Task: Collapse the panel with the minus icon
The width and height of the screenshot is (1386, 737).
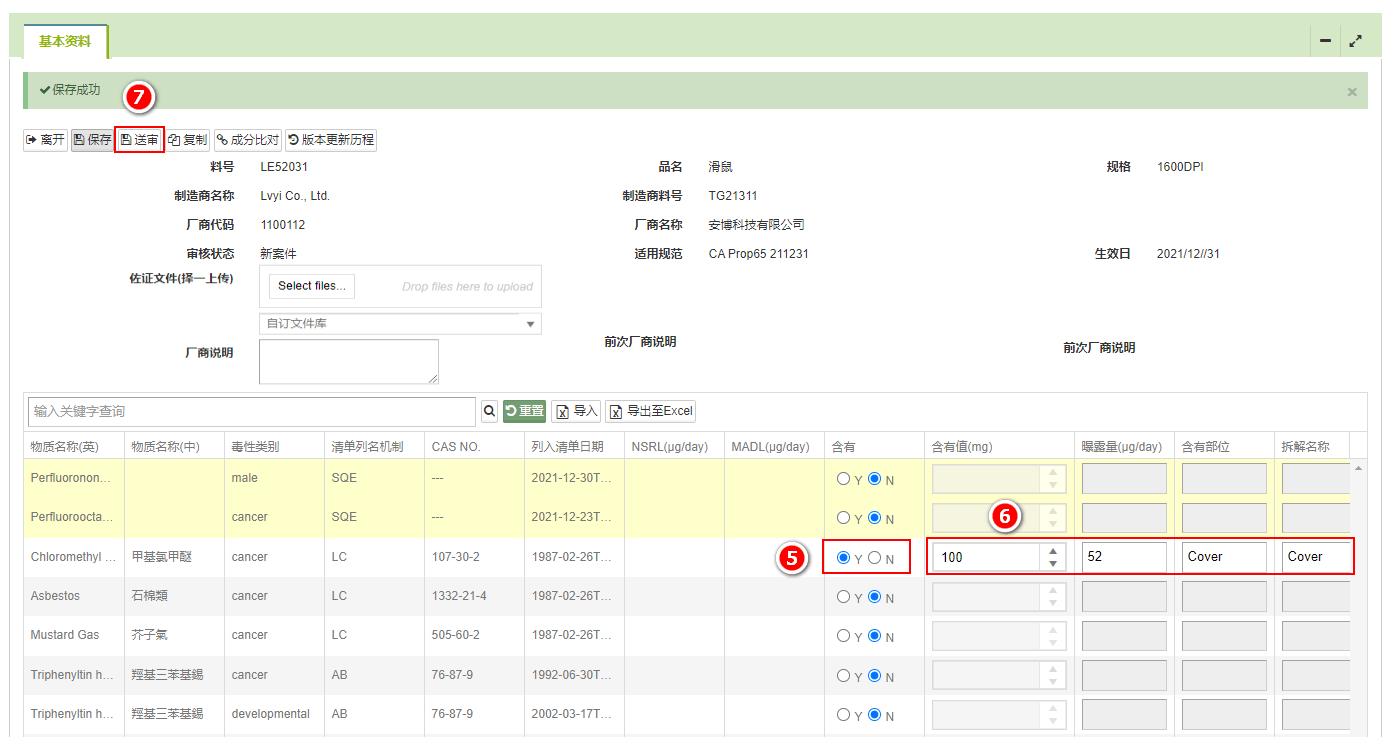Action: 1325,41
